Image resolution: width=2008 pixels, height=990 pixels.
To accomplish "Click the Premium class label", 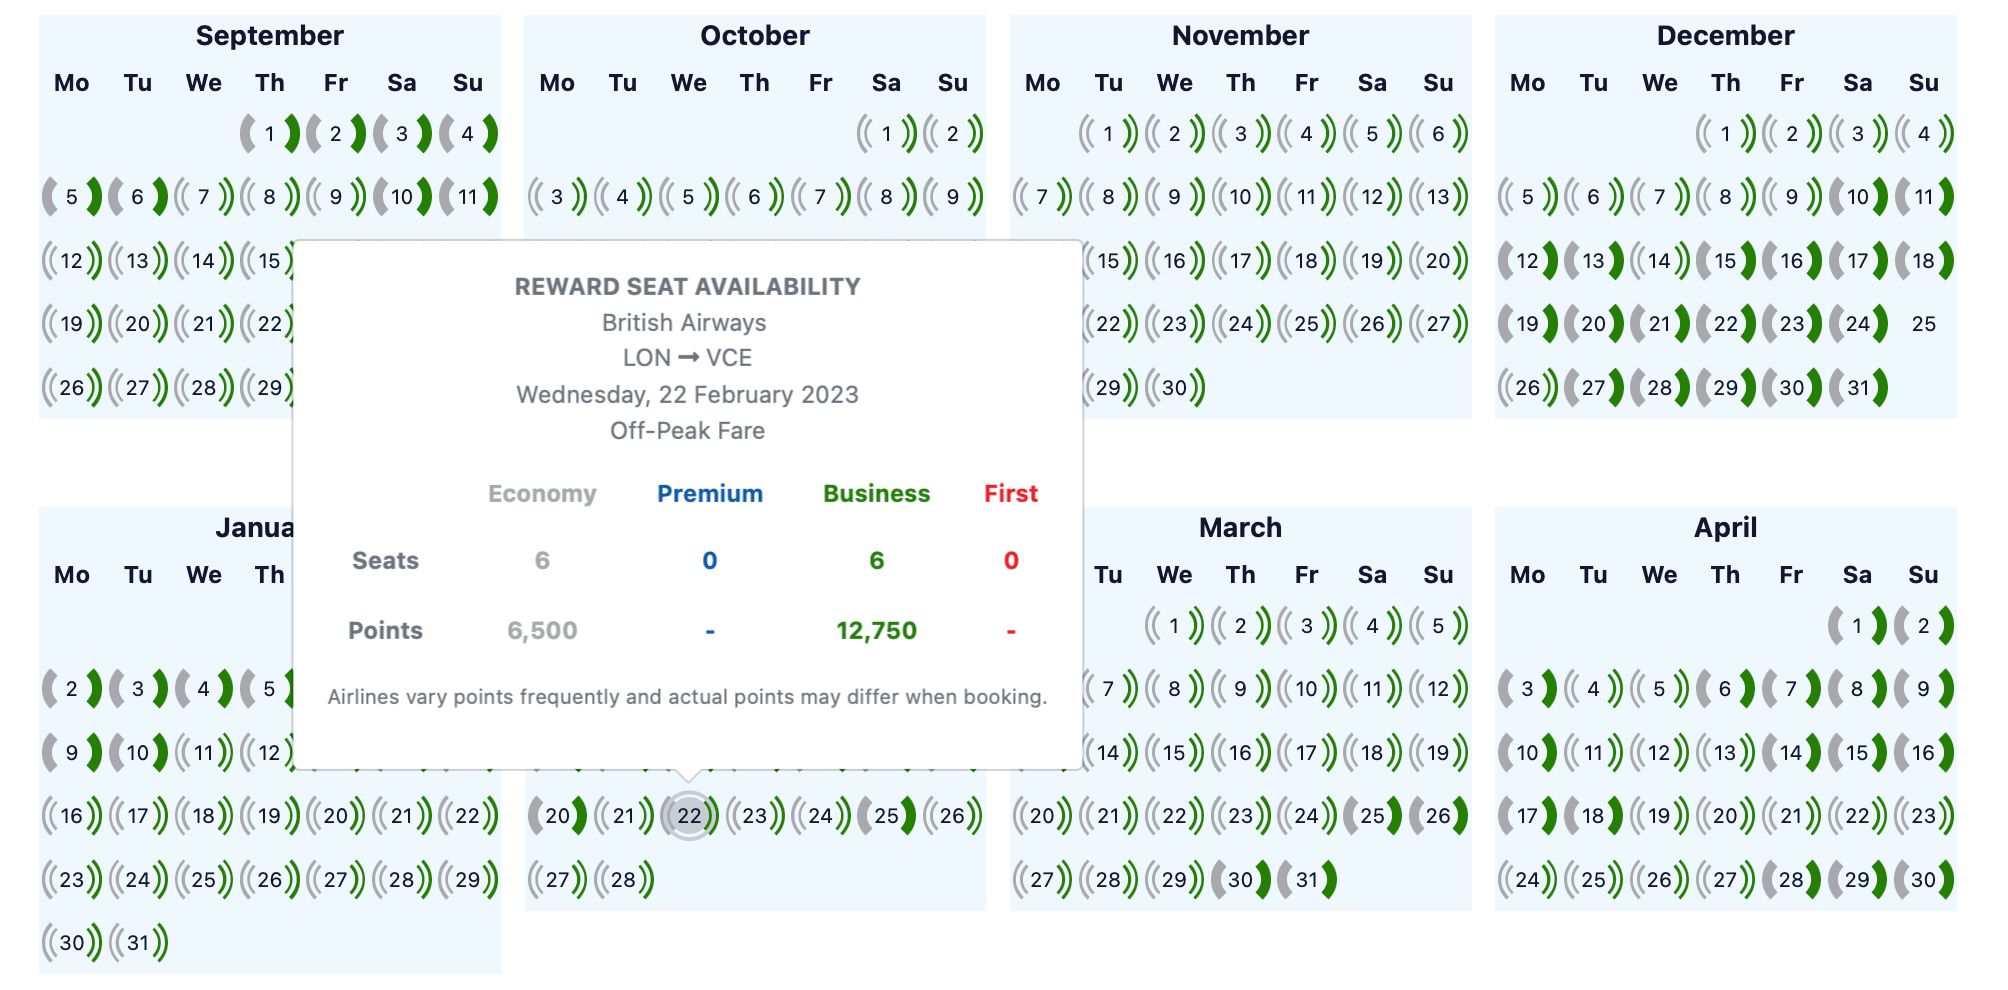I will pos(710,493).
